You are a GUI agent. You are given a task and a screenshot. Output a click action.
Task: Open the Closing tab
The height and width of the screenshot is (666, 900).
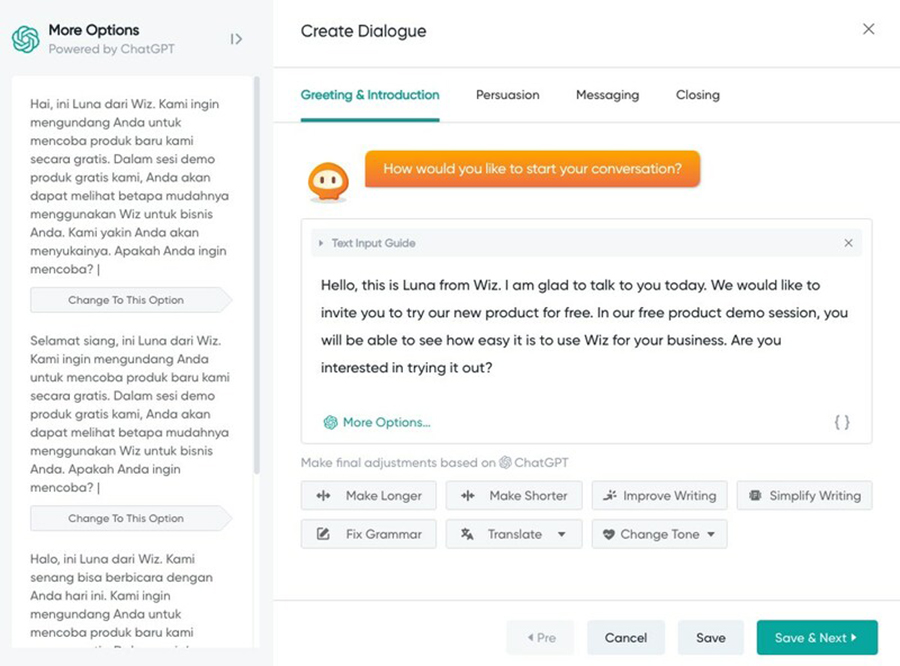point(697,95)
